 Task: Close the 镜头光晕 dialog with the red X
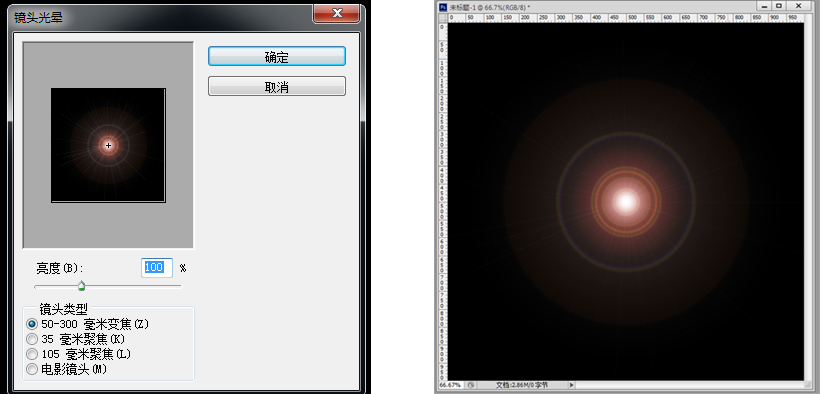[x=337, y=13]
